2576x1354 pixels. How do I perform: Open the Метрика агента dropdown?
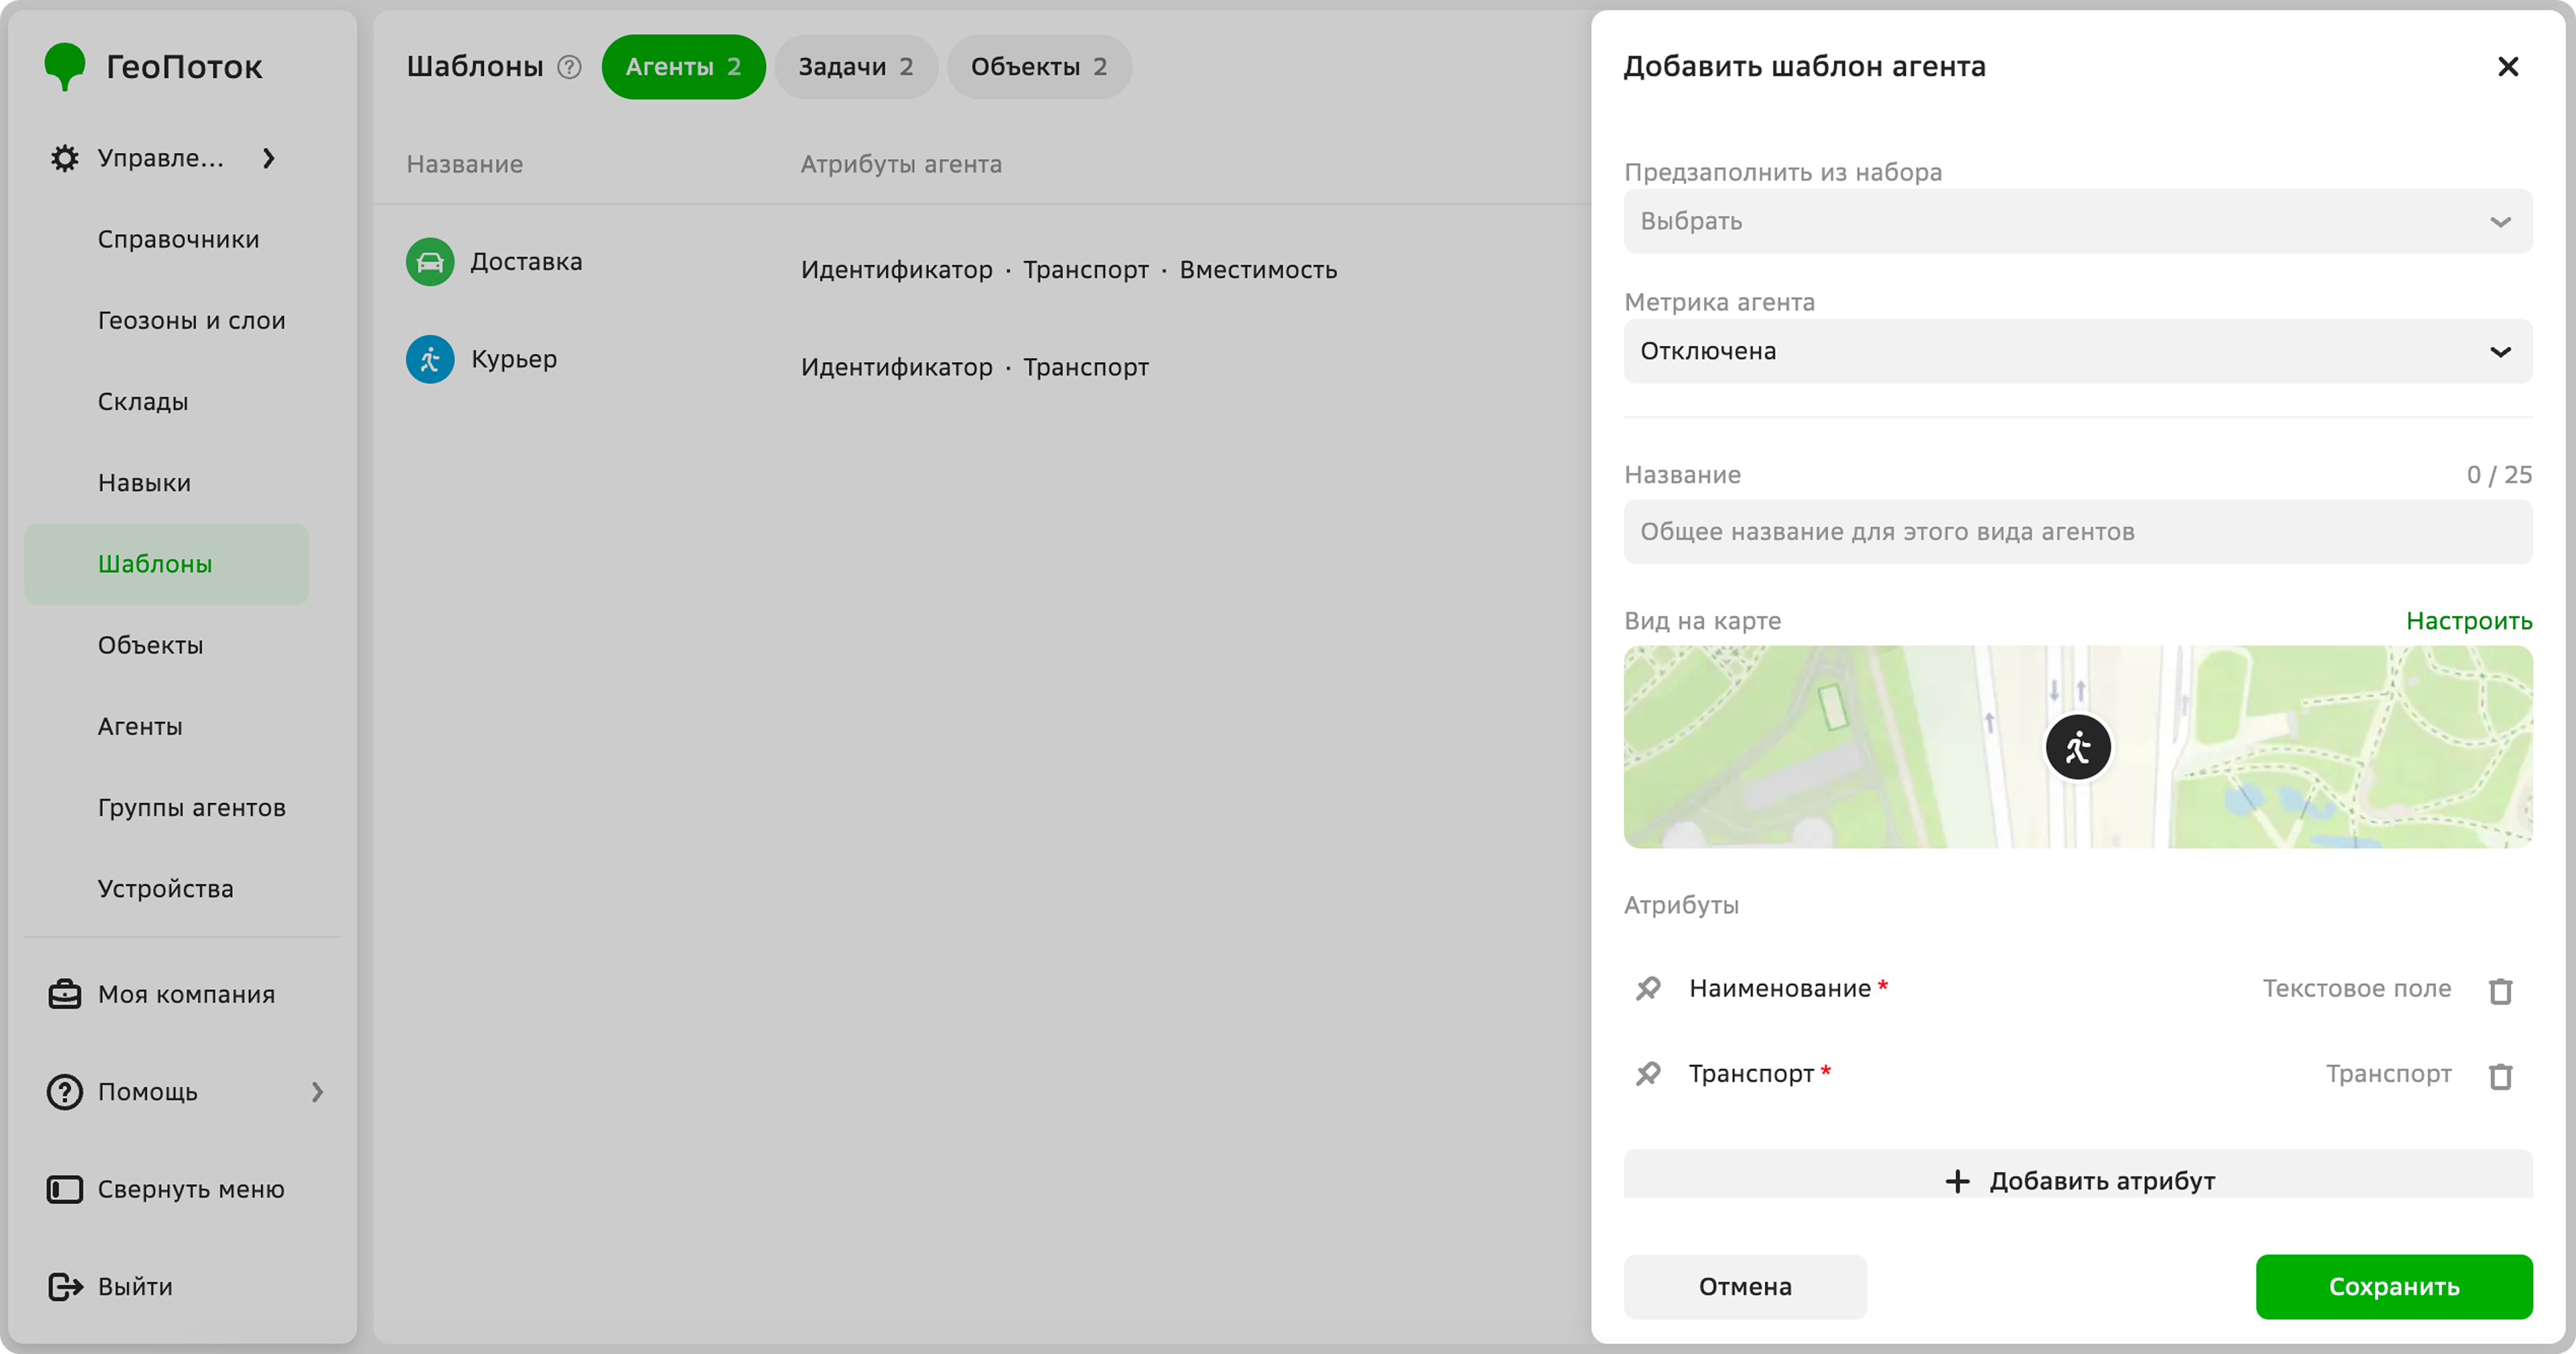pos(2078,351)
